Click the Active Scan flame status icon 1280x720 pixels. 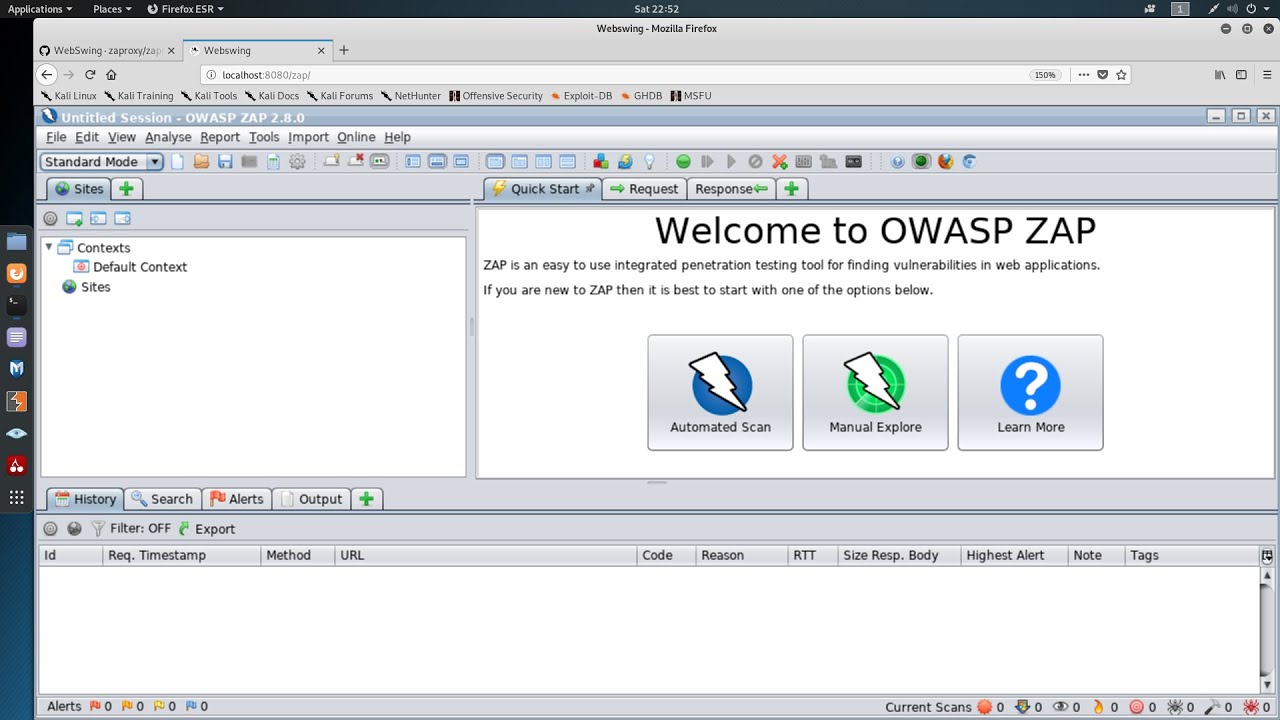click(x=1099, y=707)
